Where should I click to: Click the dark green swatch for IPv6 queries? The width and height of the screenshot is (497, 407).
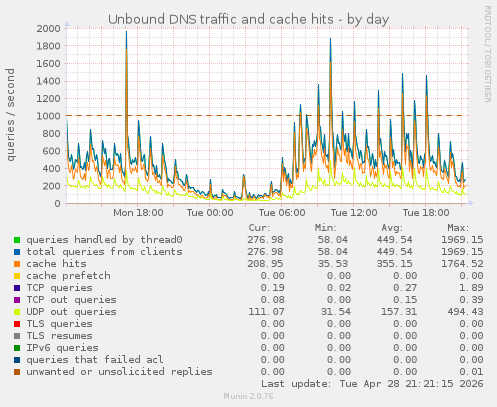17,348
